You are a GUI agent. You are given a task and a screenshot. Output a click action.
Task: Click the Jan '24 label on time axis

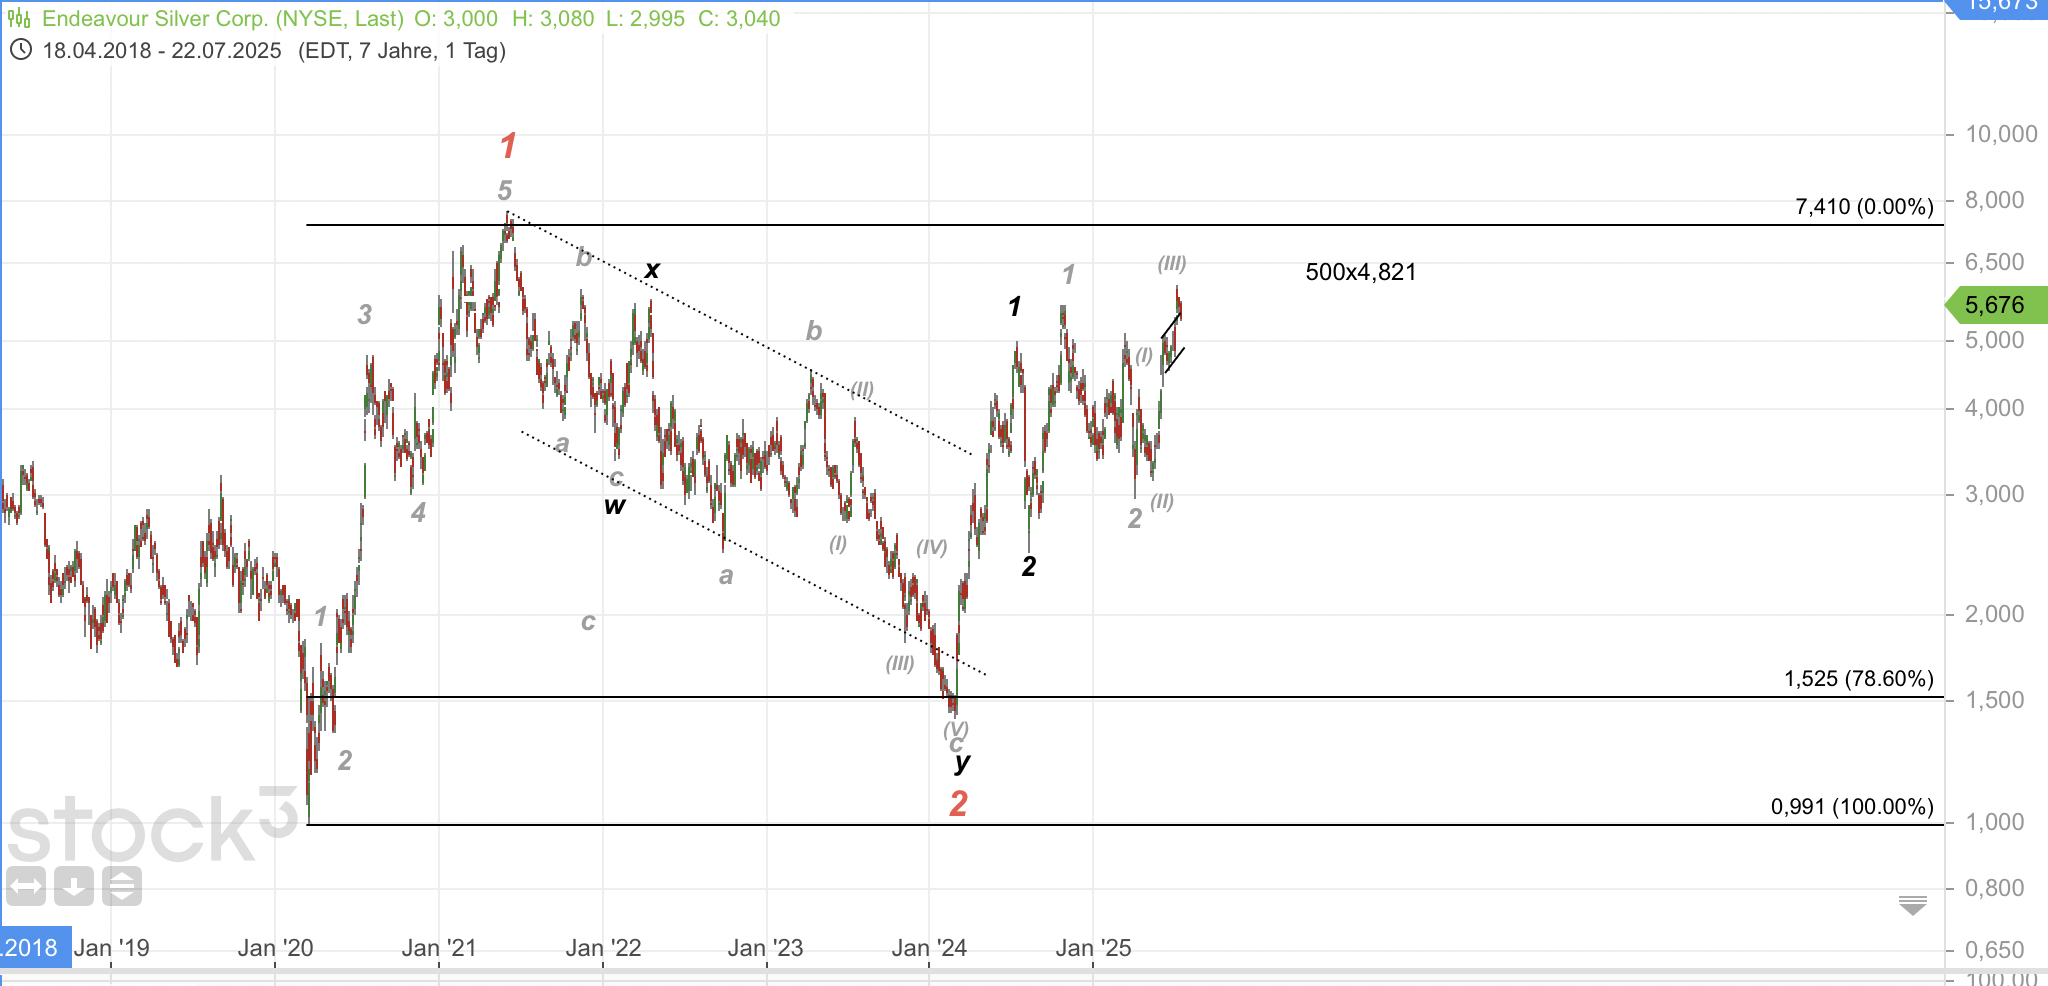(929, 948)
